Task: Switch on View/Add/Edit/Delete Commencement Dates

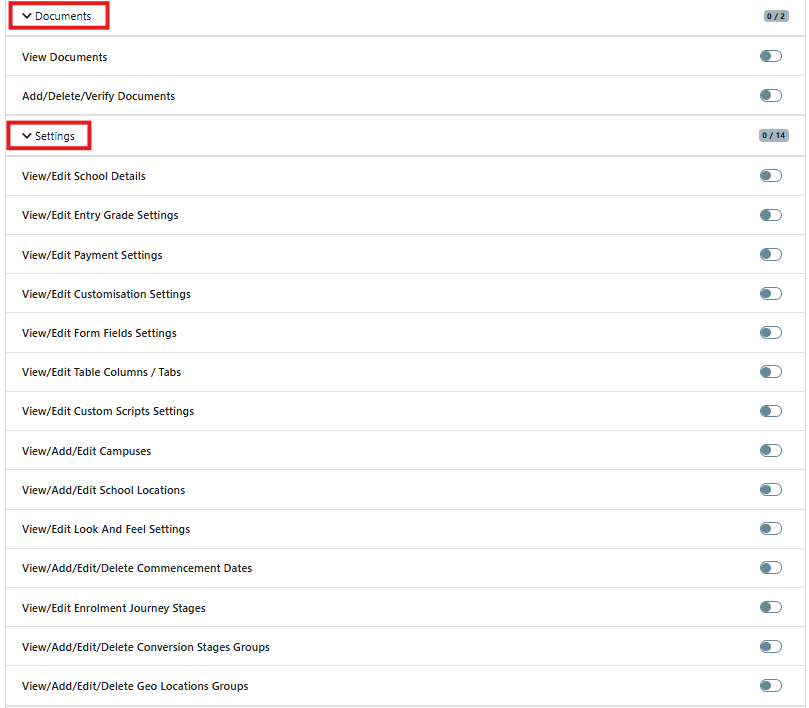Action: pos(770,568)
